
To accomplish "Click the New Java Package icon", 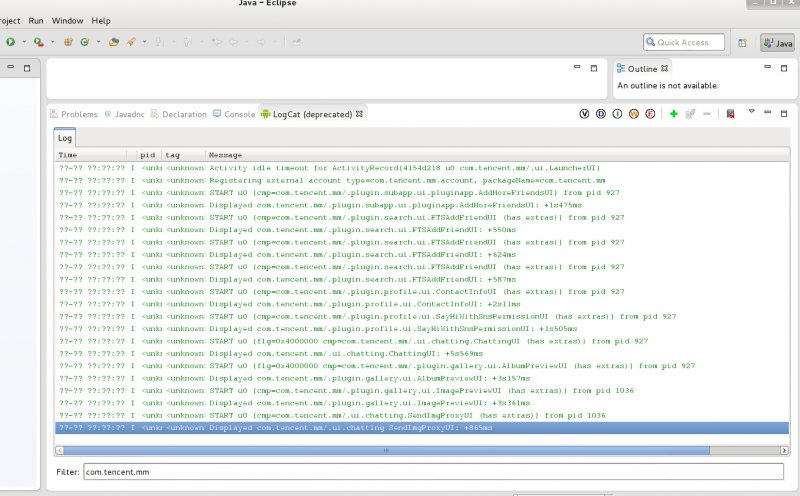I will 68,42.
